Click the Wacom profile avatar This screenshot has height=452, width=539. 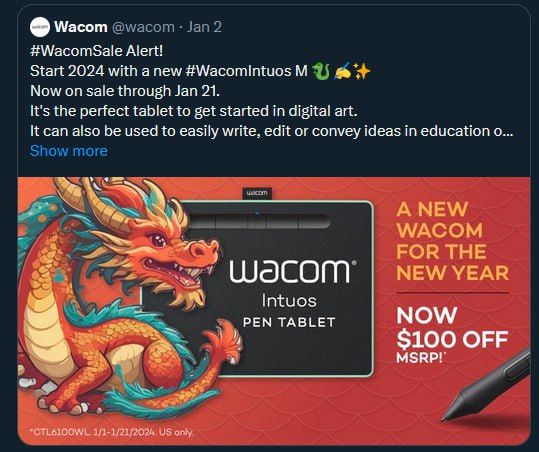tap(40, 27)
